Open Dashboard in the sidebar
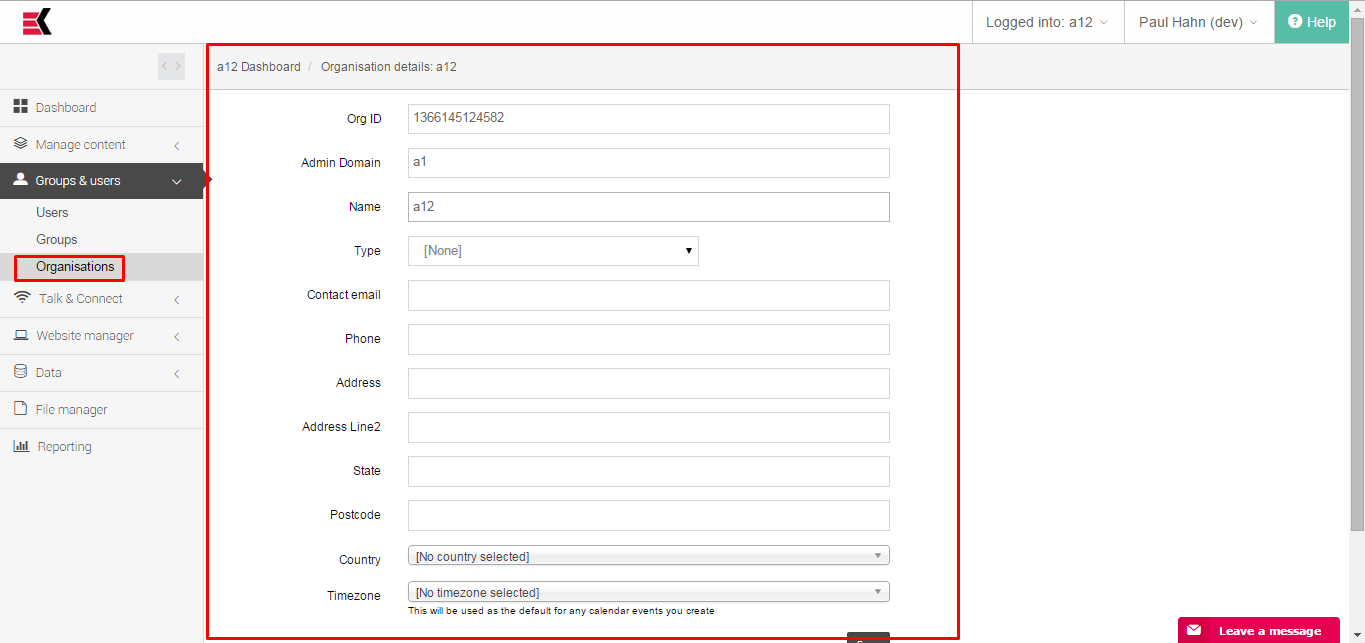1365x643 pixels. click(66, 107)
